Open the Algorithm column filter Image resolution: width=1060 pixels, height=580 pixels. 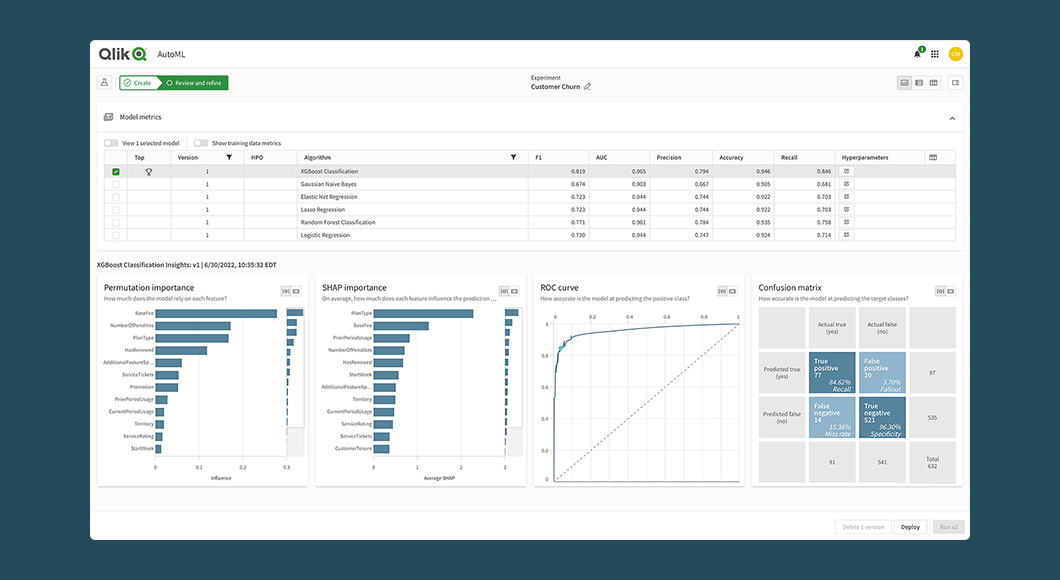(513, 157)
